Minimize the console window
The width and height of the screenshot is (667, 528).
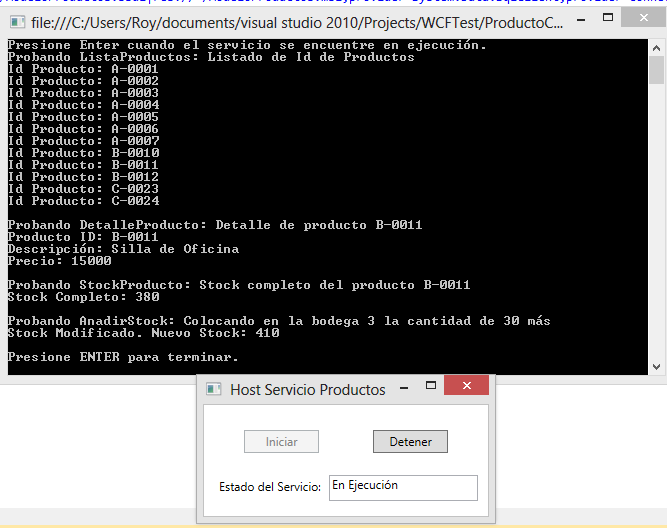581,19
